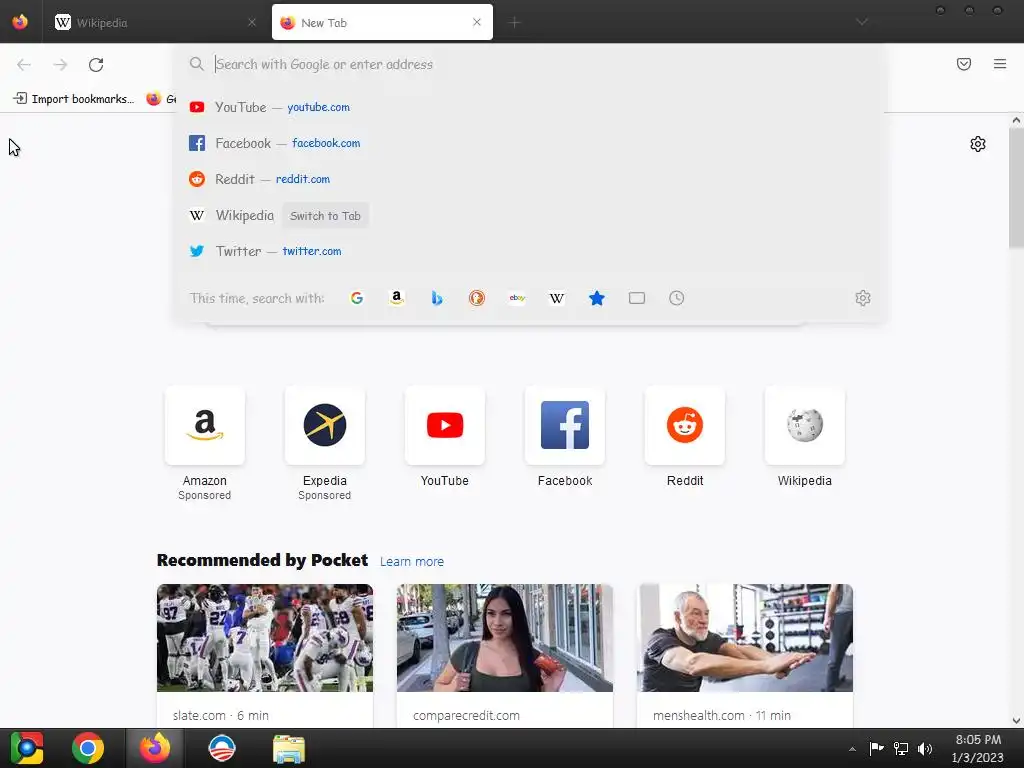Screen dimensions: 1024x768
Task: Expand the list all tabs chevron
Action: coord(862,22)
